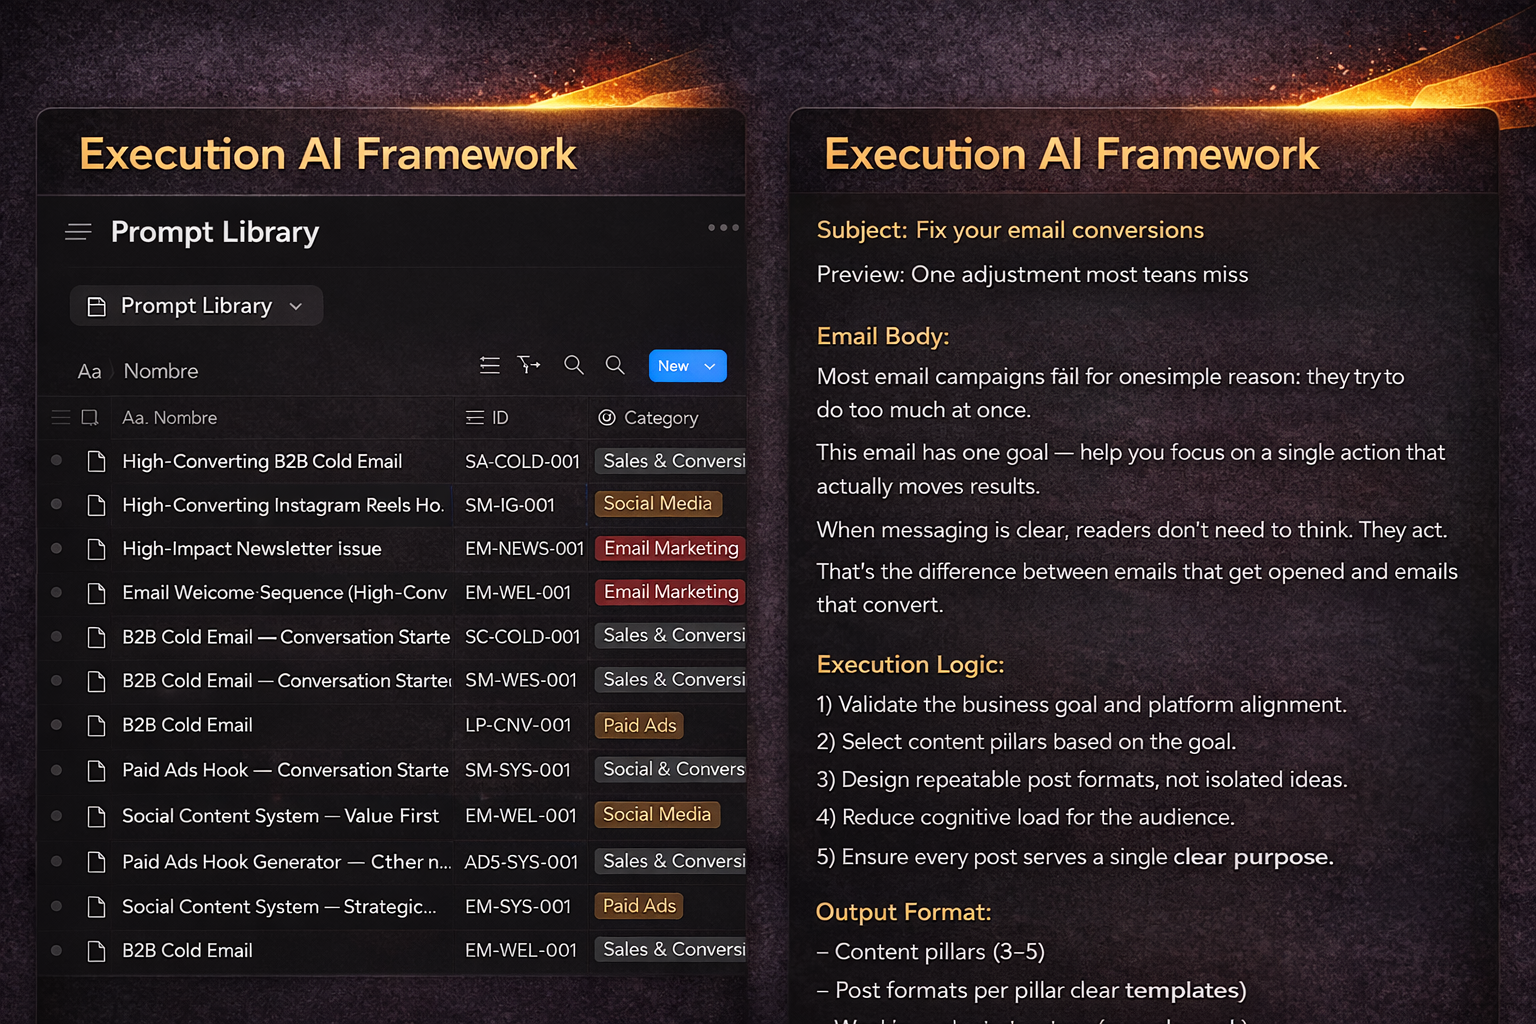Expand the Prompt Library view dropdown
The image size is (1536, 1024).
pyautogui.click(x=196, y=306)
